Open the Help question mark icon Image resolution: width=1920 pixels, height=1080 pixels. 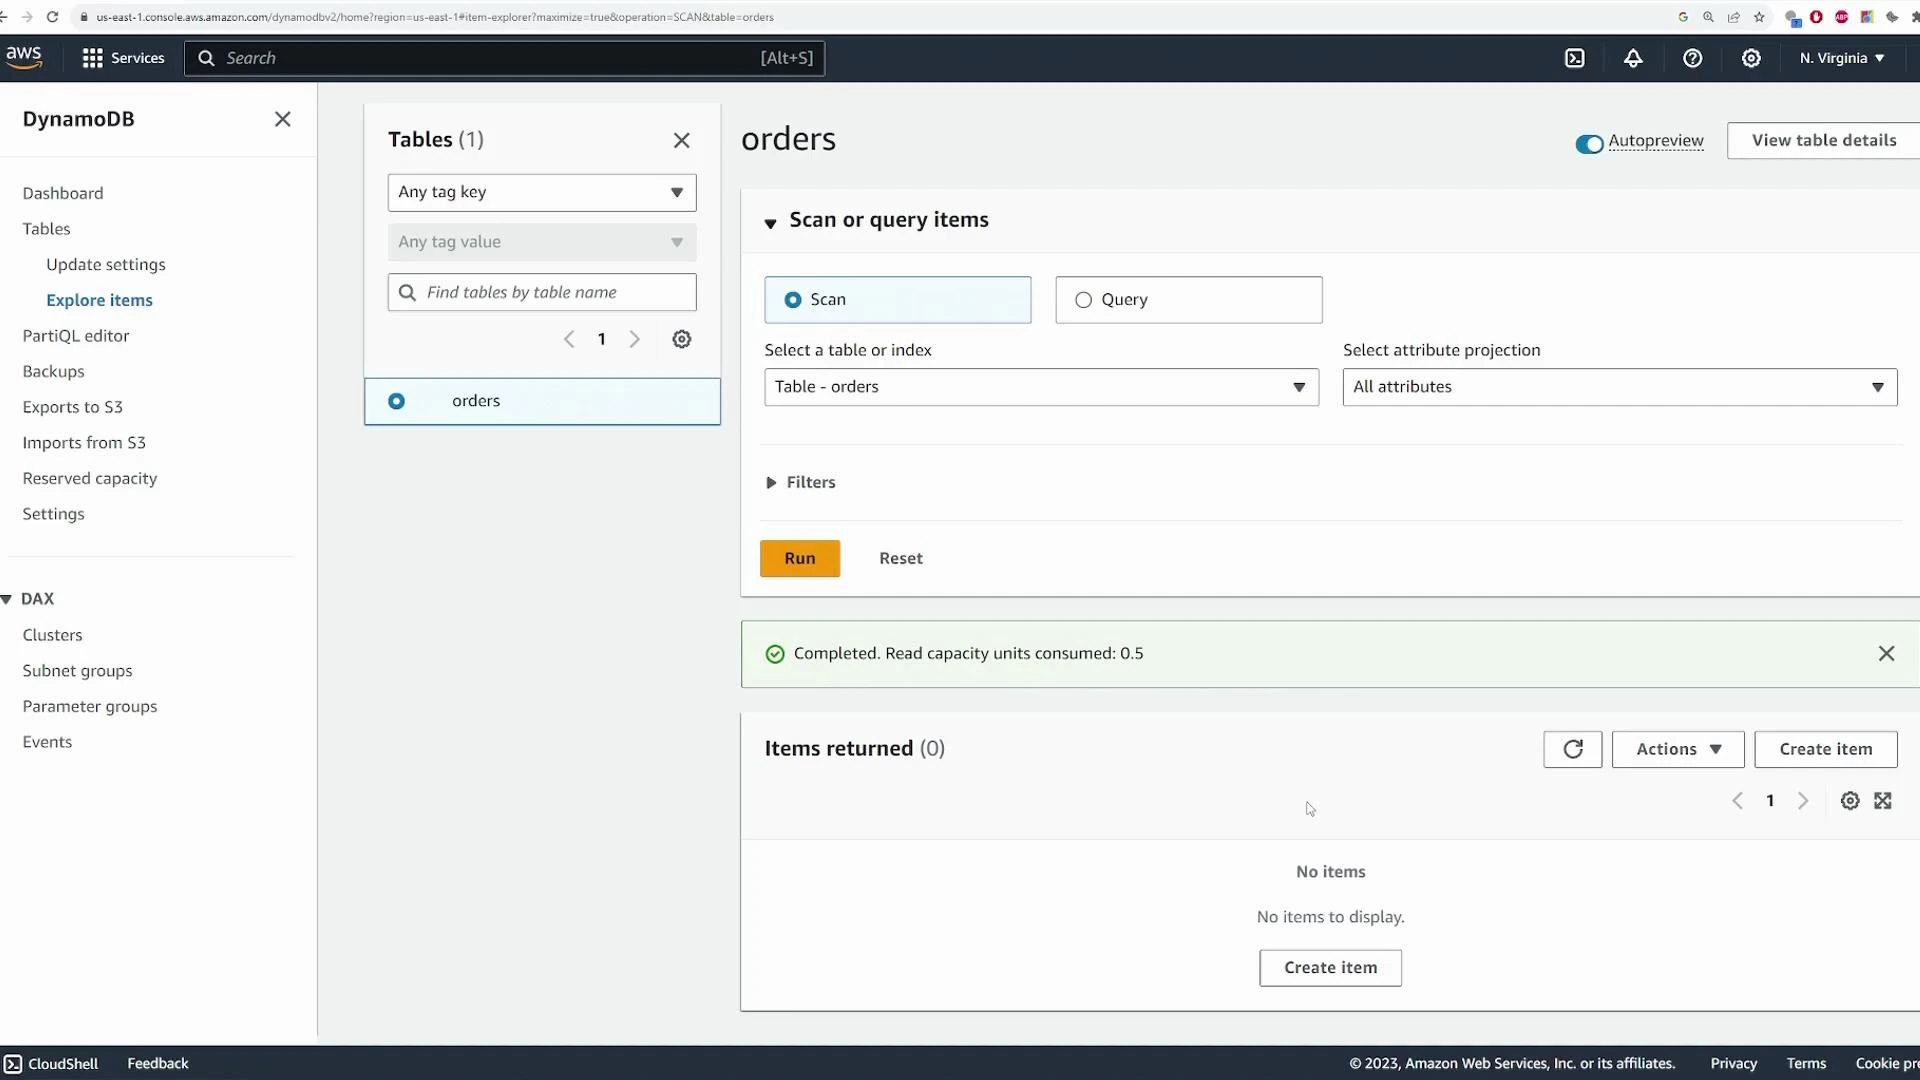1693,58
